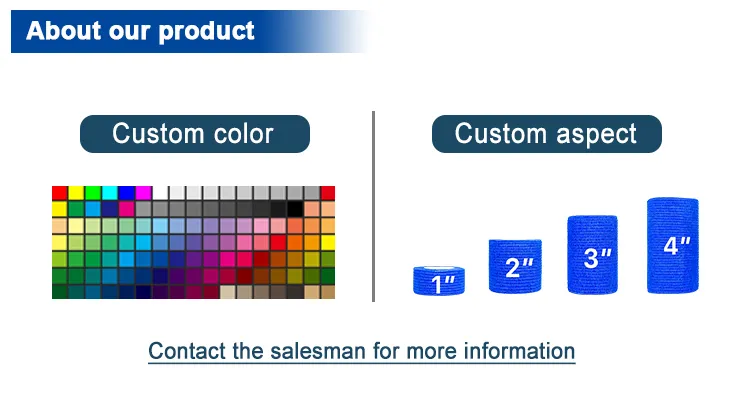Image resolution: width=750 pixels, height=400 pixels.
Task: Select the dark swatch left of black
Action: 278,209
